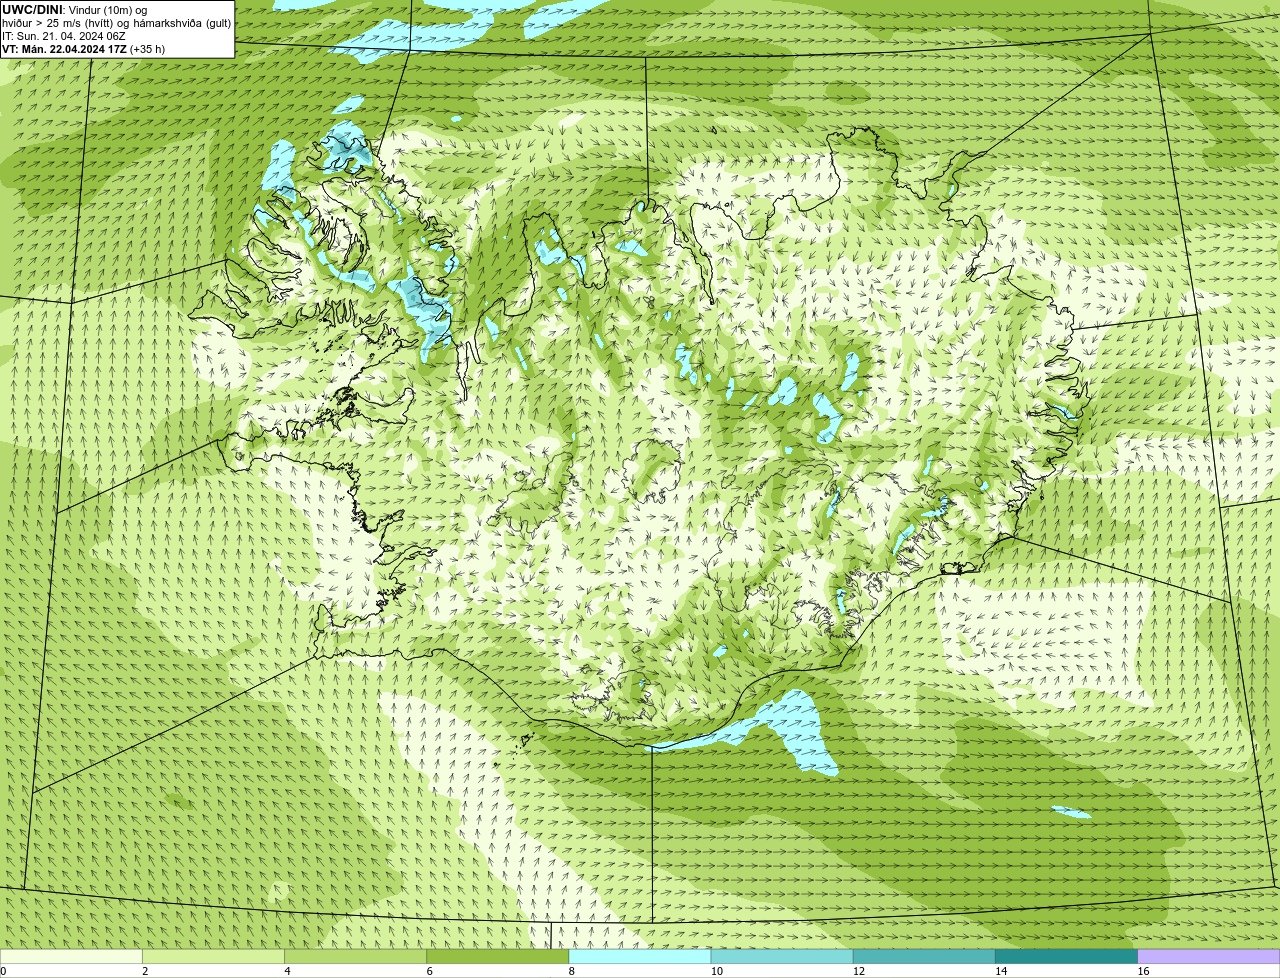Click the title text 'UWC/DINI: Vindur (10m) og'
This screenshot has width=1280, height=978.
tap(75, 9)
